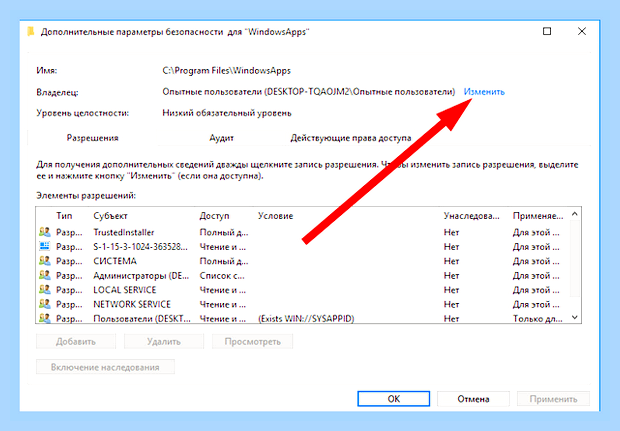This screenshot has height=431, width=620.
Task: Select the S-1-15-3-1024-363528... entry
Action: [303, 247]
